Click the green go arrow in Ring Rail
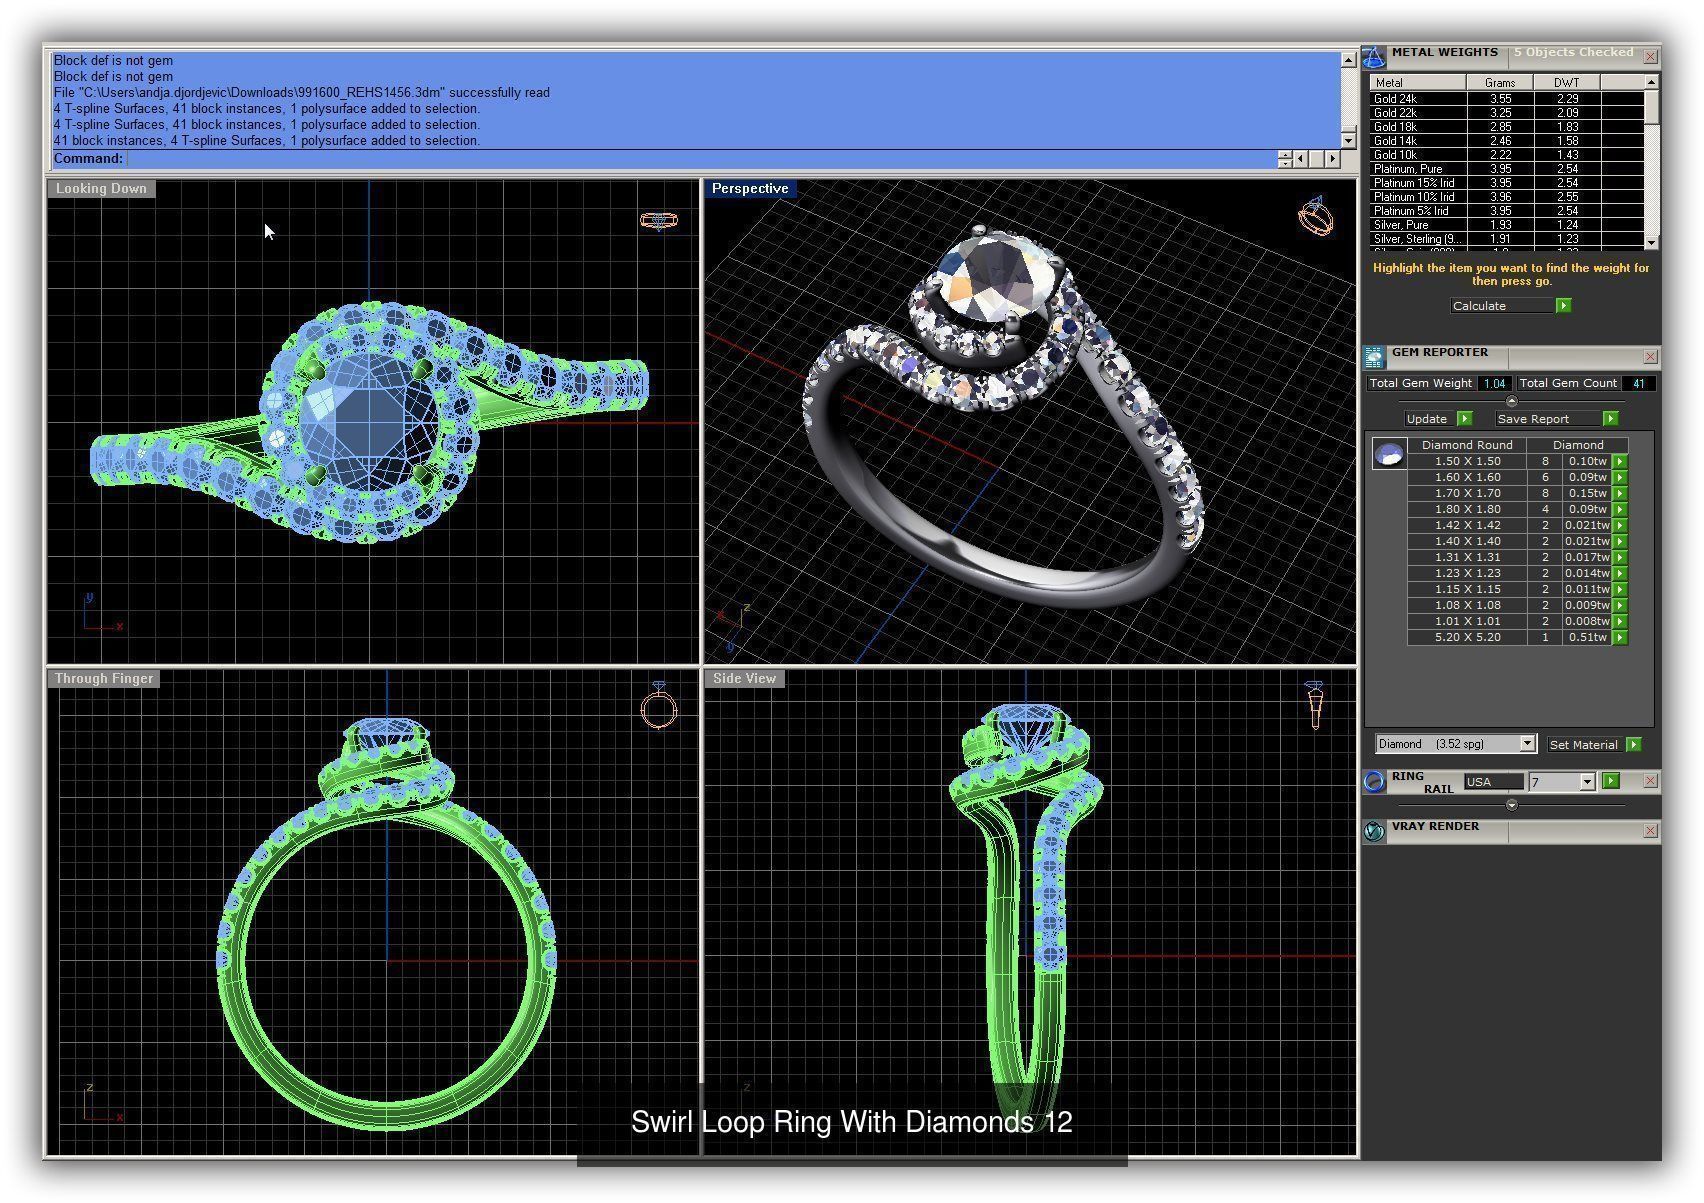Image resolution: width=1704 pixels, height=1203 pixels. tap(1611, 781)
